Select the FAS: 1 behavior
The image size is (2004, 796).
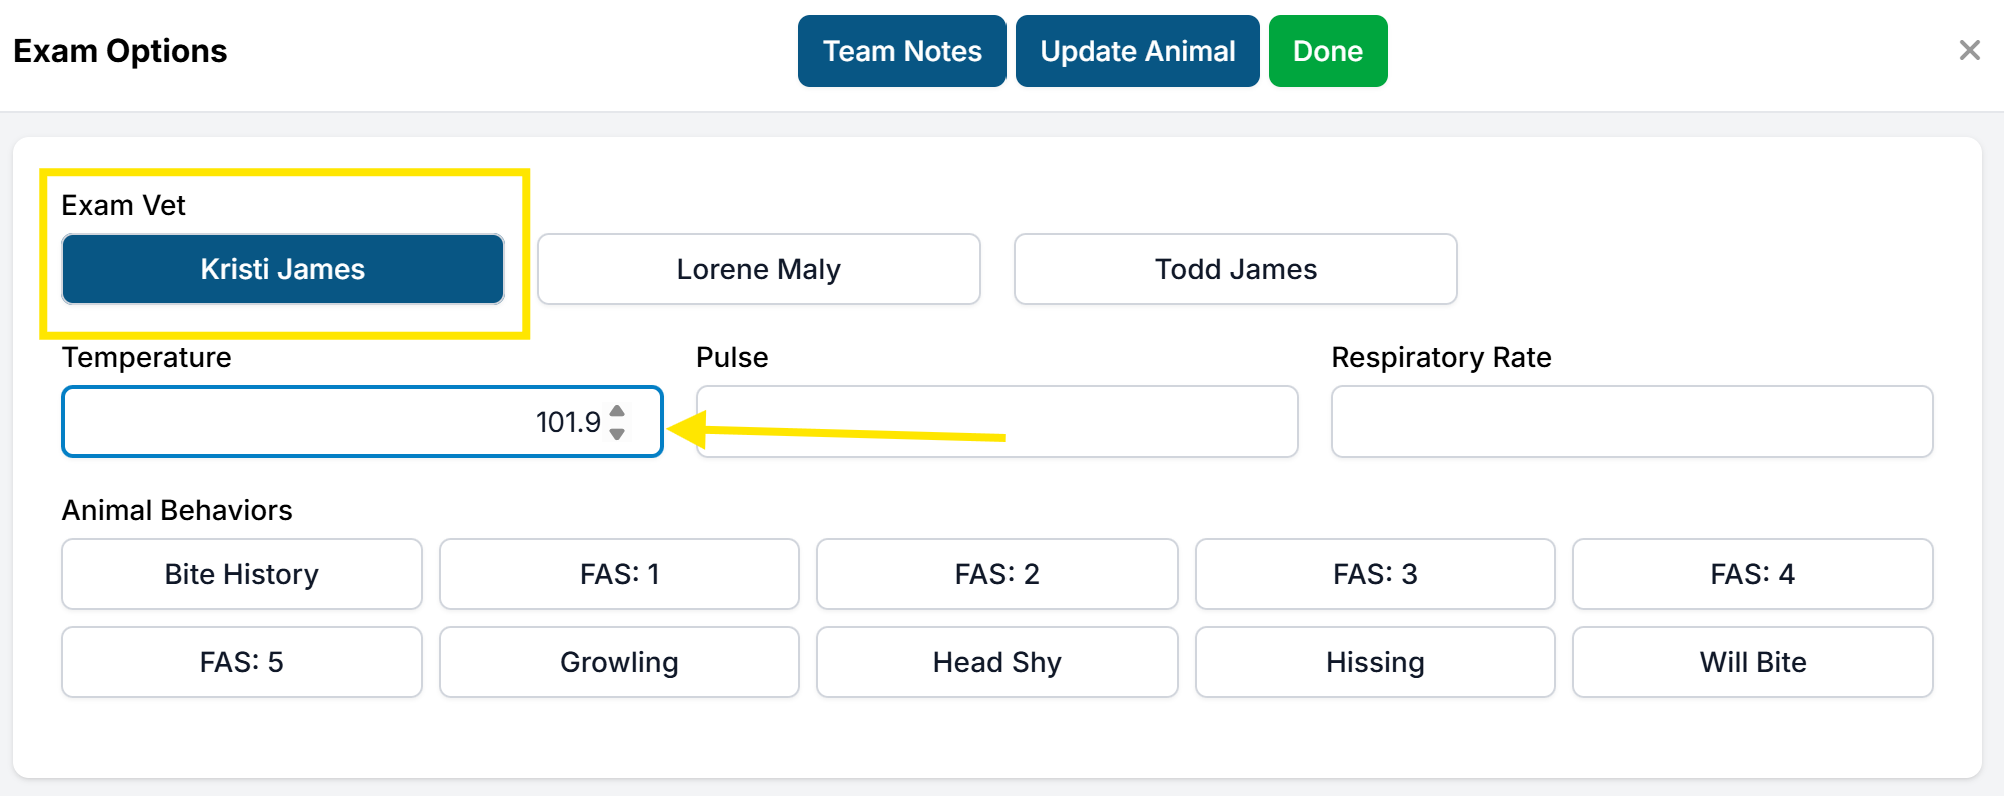pyautogui.click(x=619, y=574)
